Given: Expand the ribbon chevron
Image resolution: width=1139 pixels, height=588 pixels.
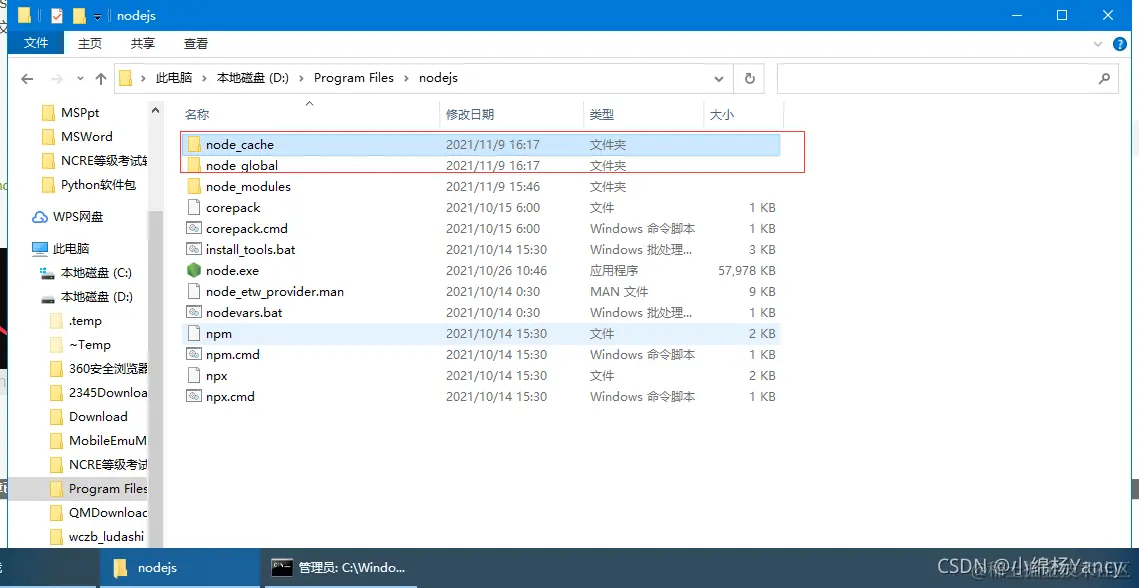Looking at the screenshot, I should [x=1098, y=44].
